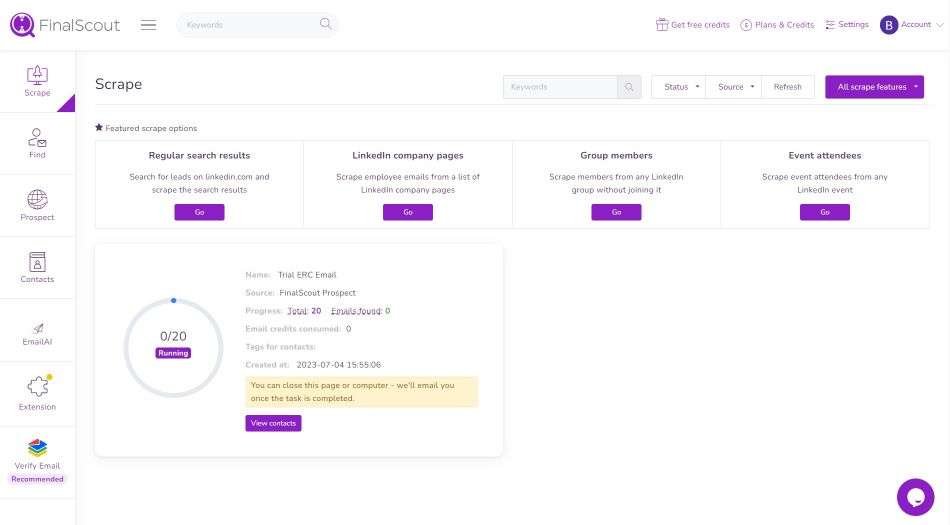This screenshot has height=525, width=950.
Task: Open EmailAI paper plane icon
Action: (x=38, y=328)
